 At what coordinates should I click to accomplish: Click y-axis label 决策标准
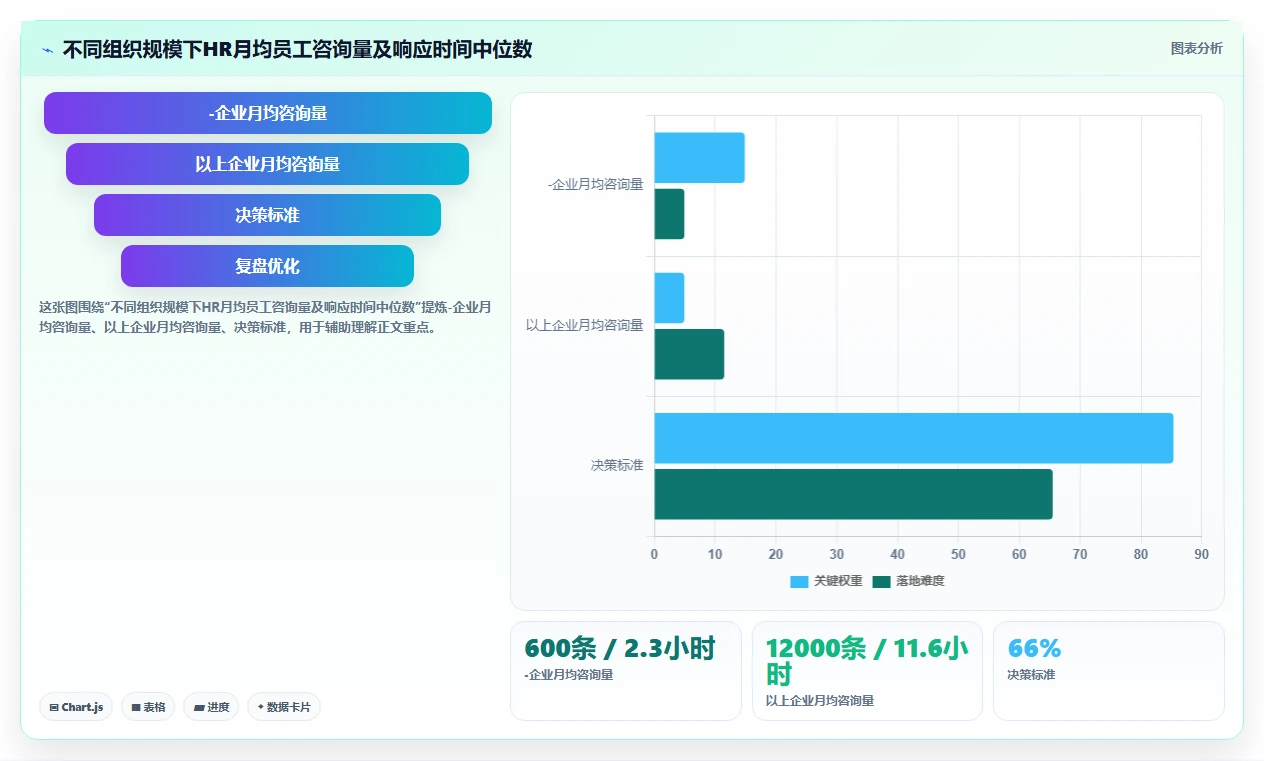click(617, 466)
